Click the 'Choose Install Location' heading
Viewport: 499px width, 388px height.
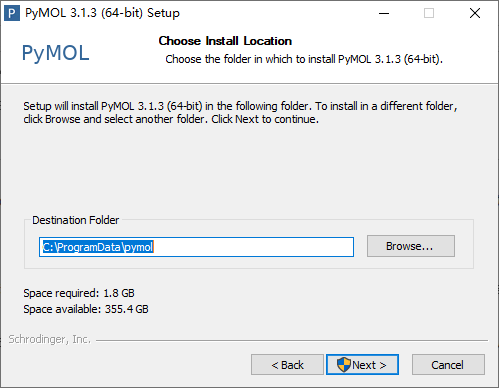click(x=225, y=41)
